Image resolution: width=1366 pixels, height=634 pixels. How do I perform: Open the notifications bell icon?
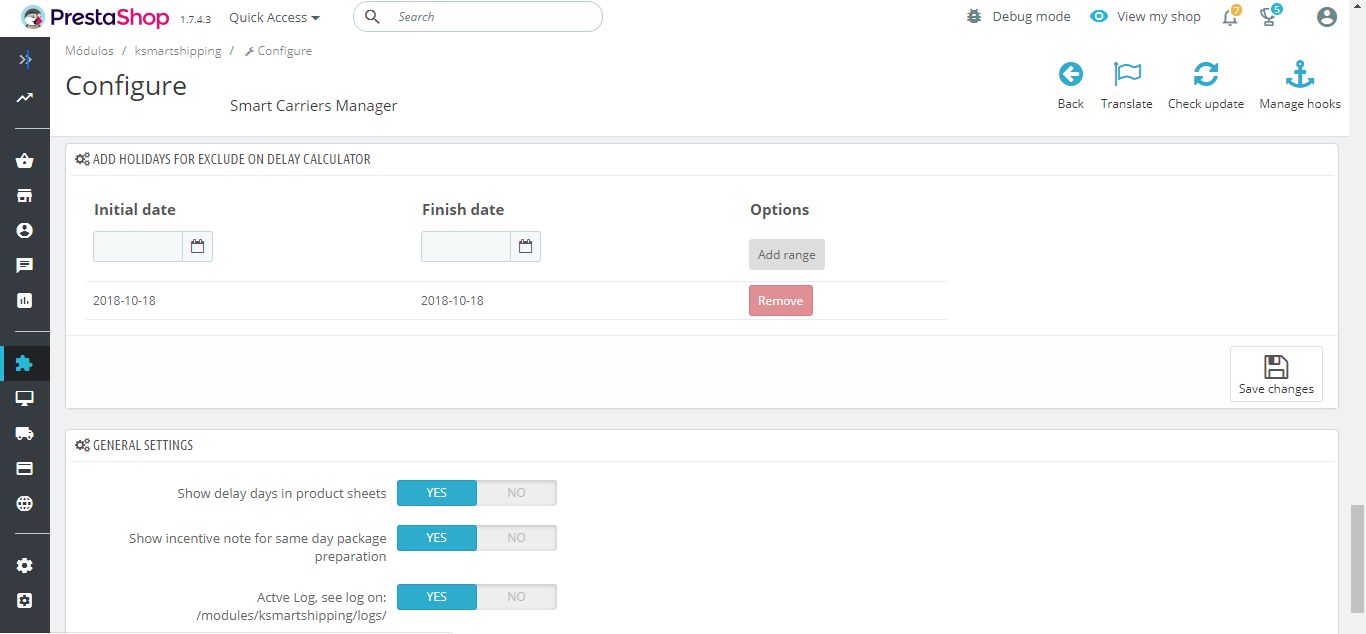coord(1230,17)
